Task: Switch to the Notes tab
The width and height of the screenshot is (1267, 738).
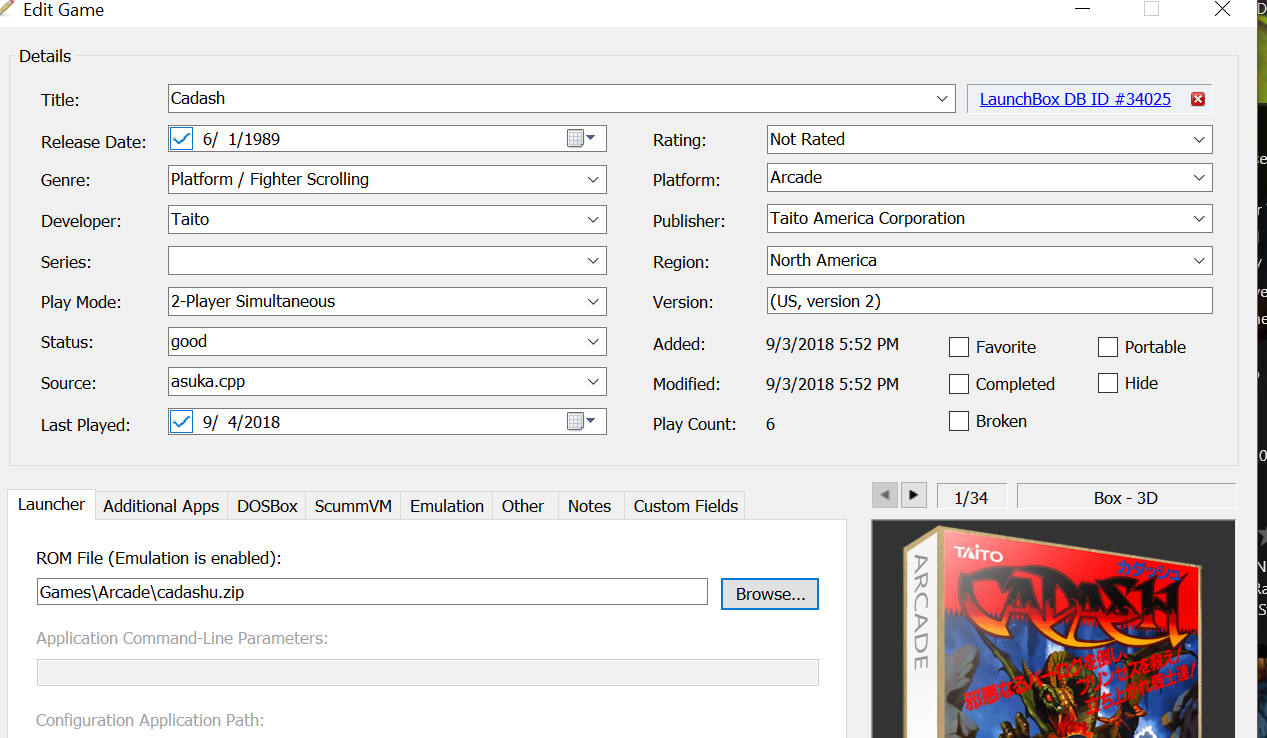Action: pos(589,506)
